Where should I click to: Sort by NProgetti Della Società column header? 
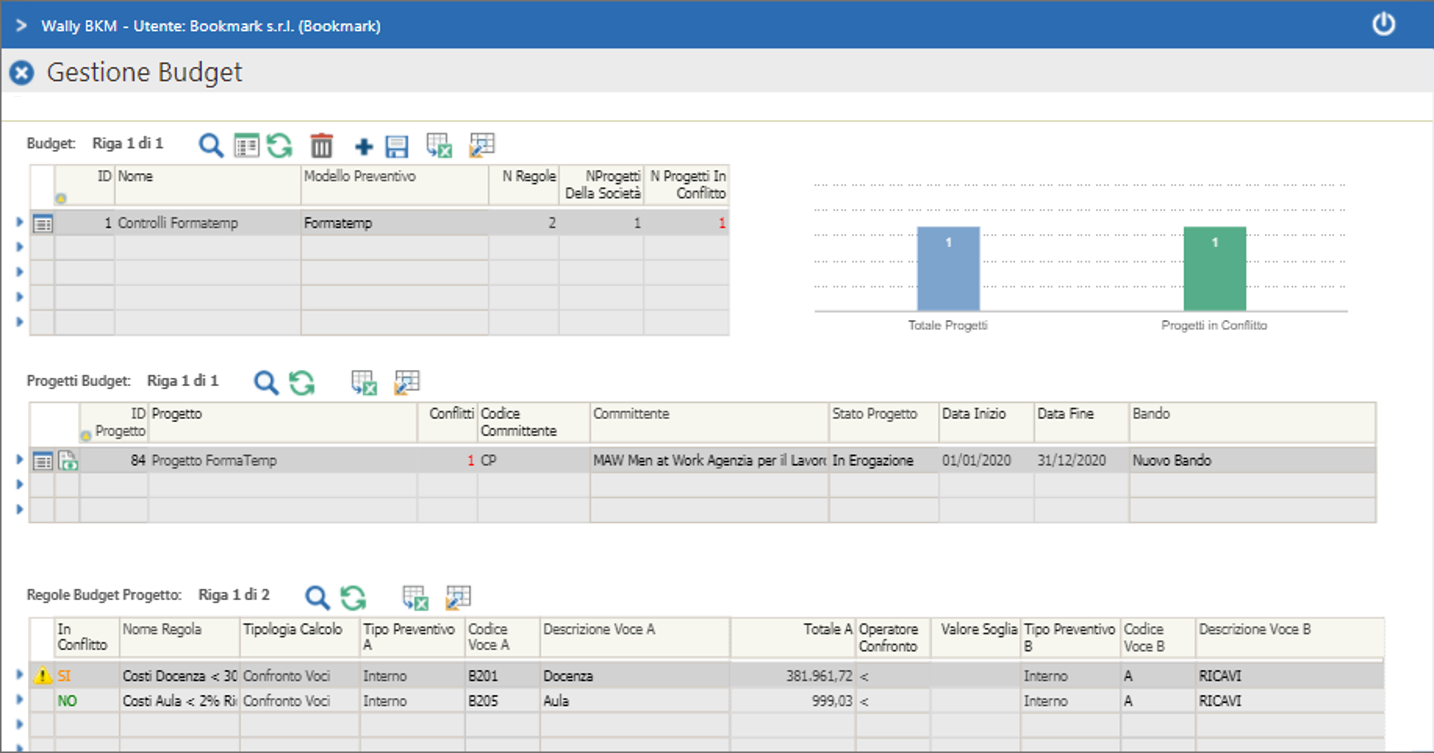point(601,185)
